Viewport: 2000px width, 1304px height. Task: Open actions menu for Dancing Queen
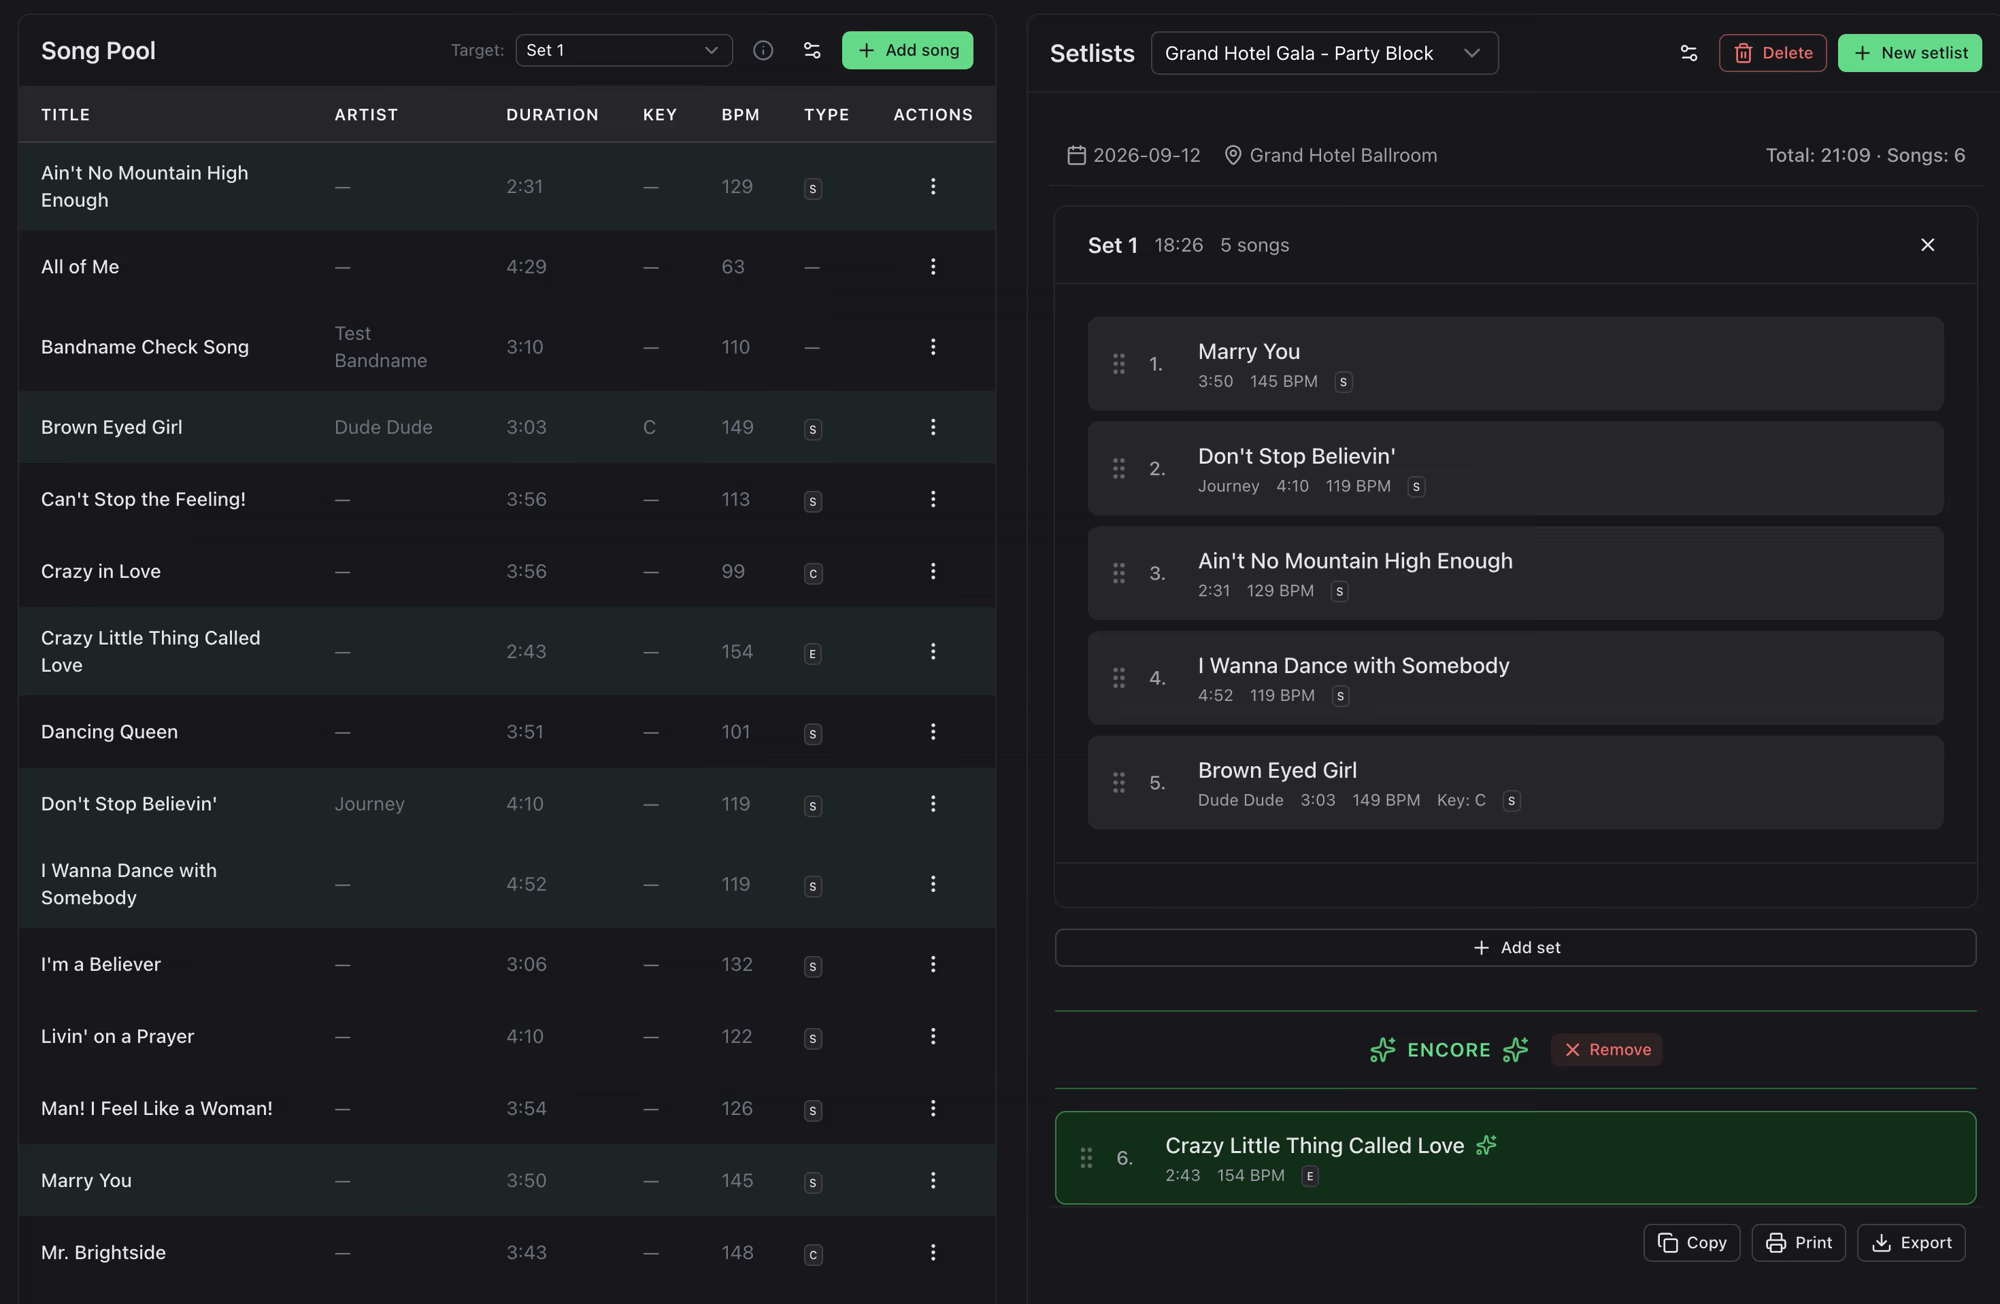[x=933, y=732]
